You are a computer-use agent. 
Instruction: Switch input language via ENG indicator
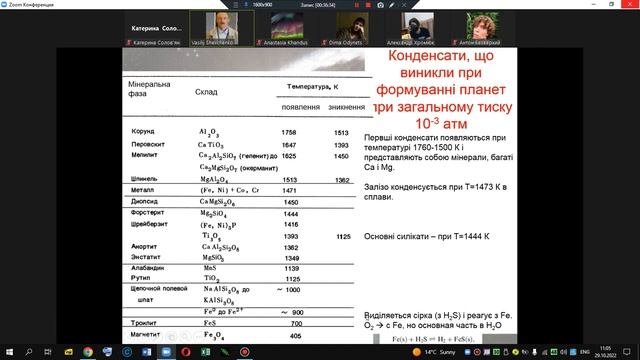coord(584,352)
